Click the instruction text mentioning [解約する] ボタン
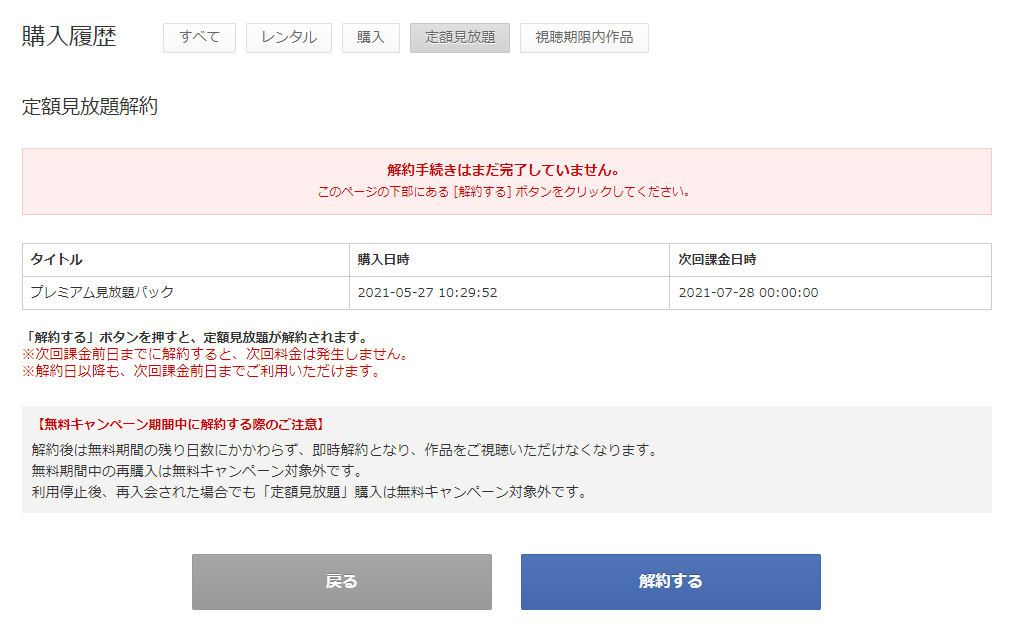The height and width of the screenshot is (643, 1033). point(503,192)
